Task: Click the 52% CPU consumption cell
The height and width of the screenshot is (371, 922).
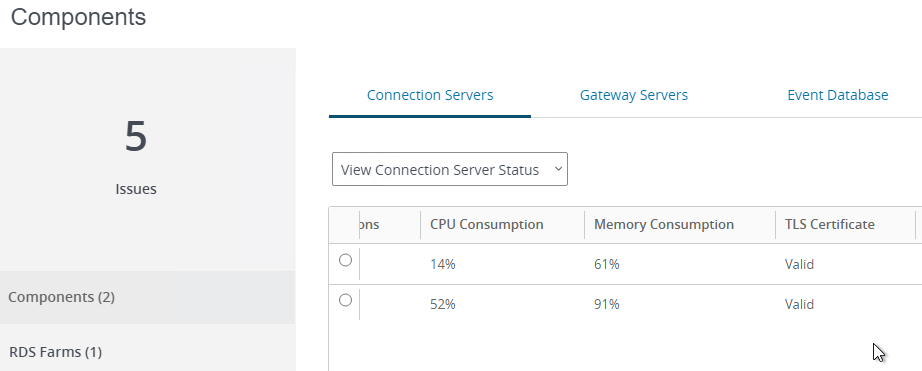Action: point(443,305)
